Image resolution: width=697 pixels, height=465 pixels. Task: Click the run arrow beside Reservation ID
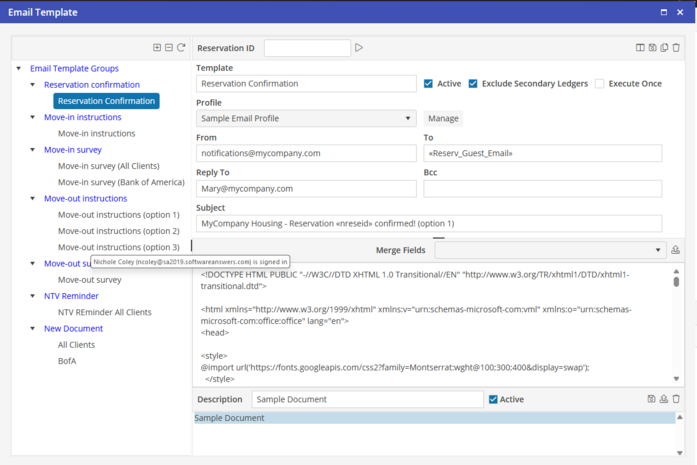359,48
